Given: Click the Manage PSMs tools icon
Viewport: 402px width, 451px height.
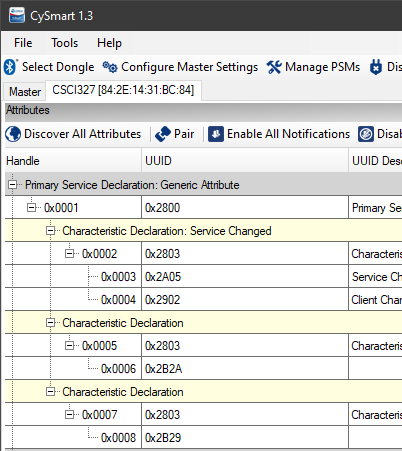Looking at the screenshot, I should coord(274,67).
